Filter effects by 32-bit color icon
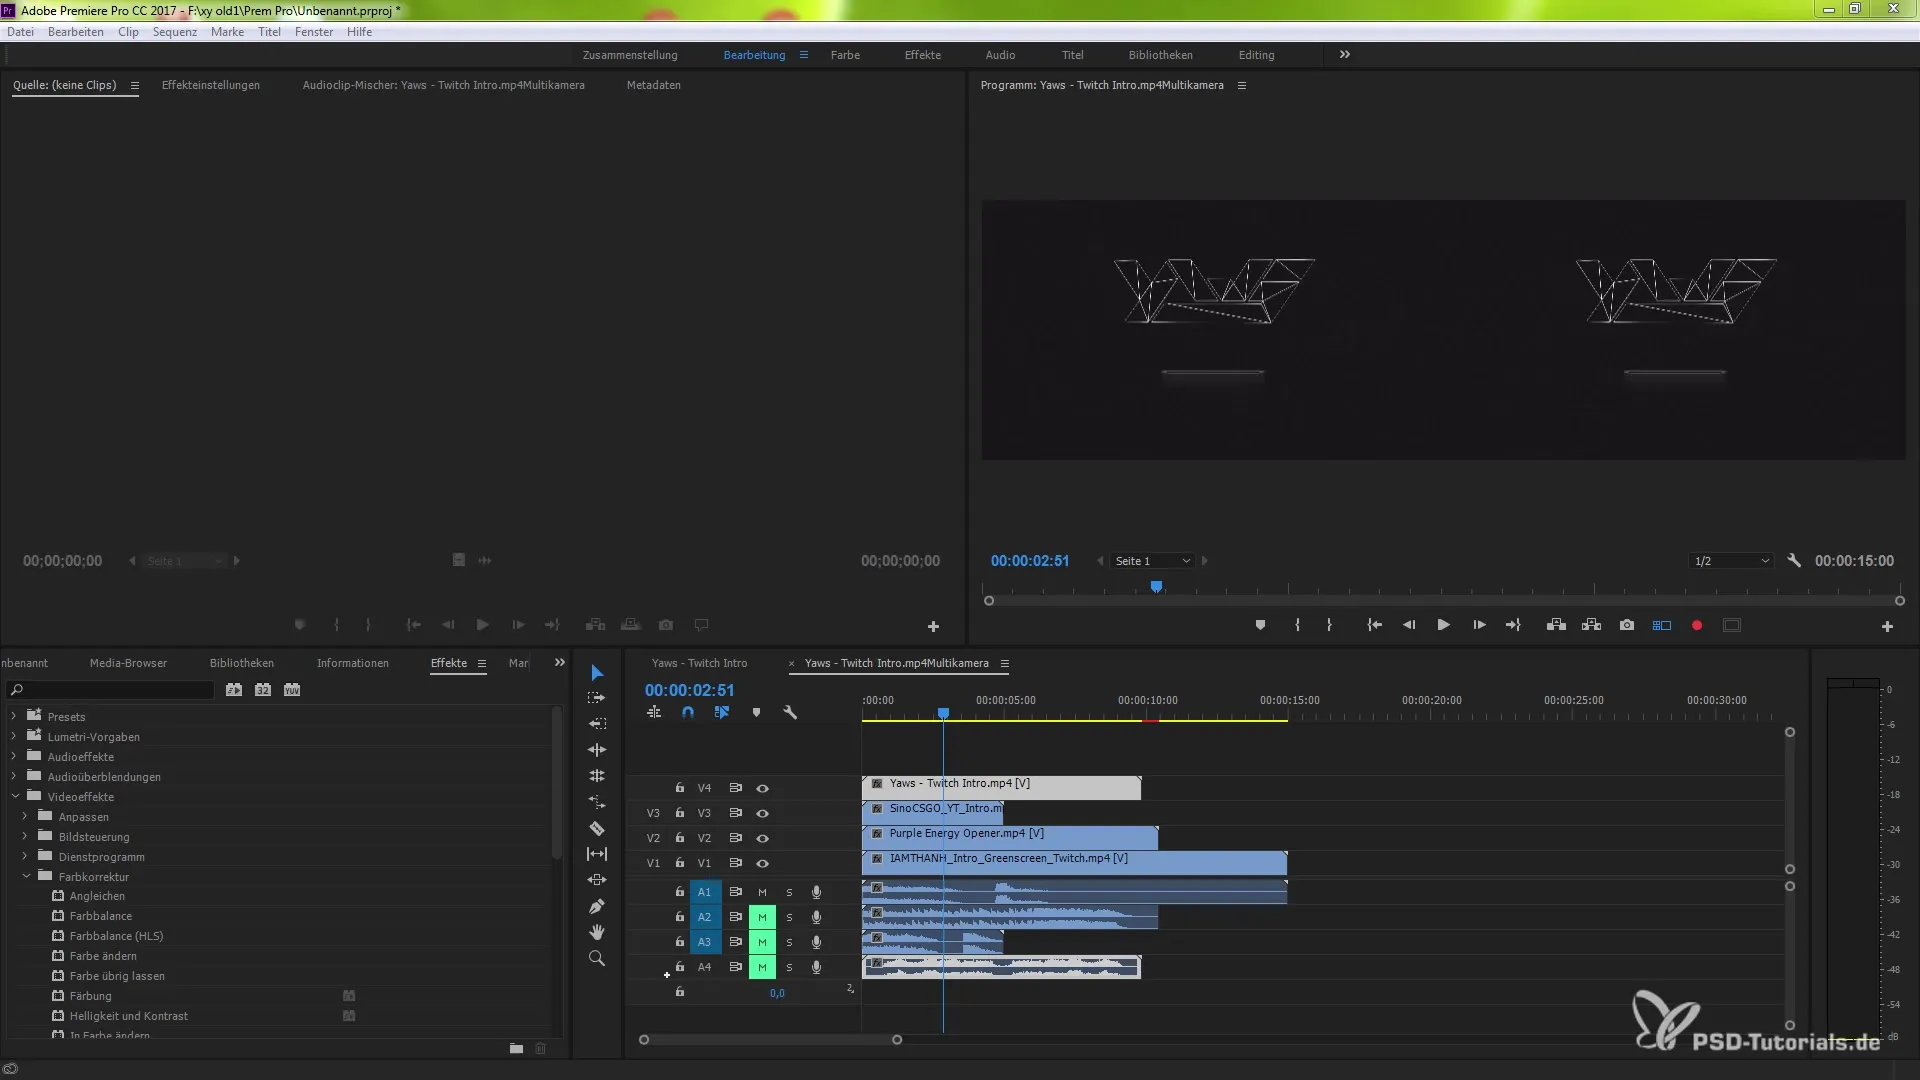This screenshot has height=1080, width=1920. click(263, 690)
